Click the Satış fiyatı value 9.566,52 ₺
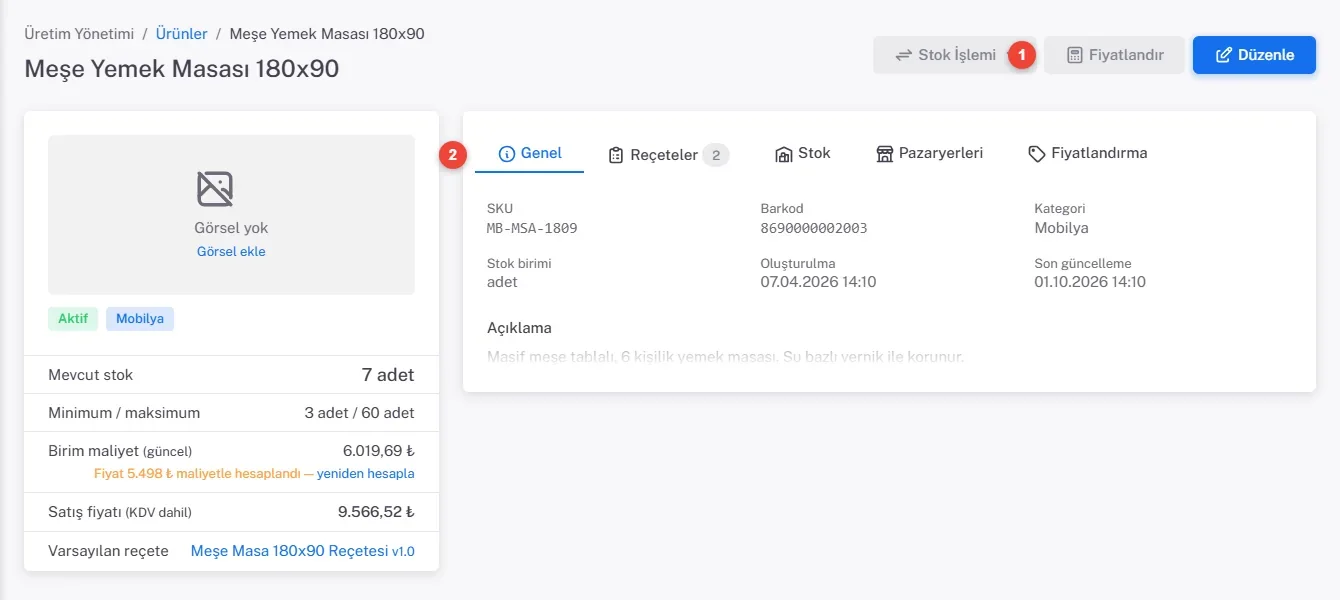 (376, 512)
